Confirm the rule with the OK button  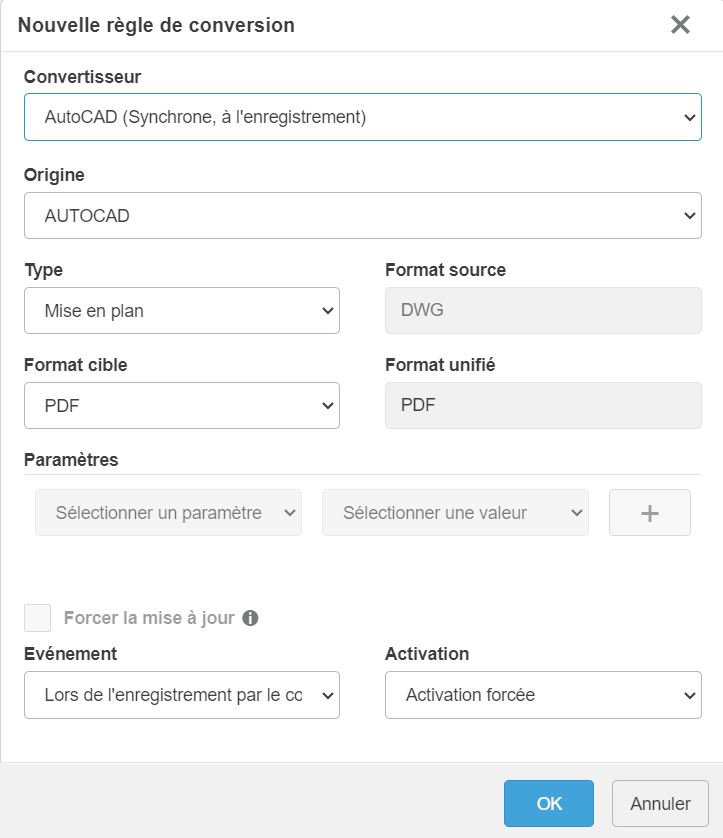pyautogui.click(x=549, y=803)
